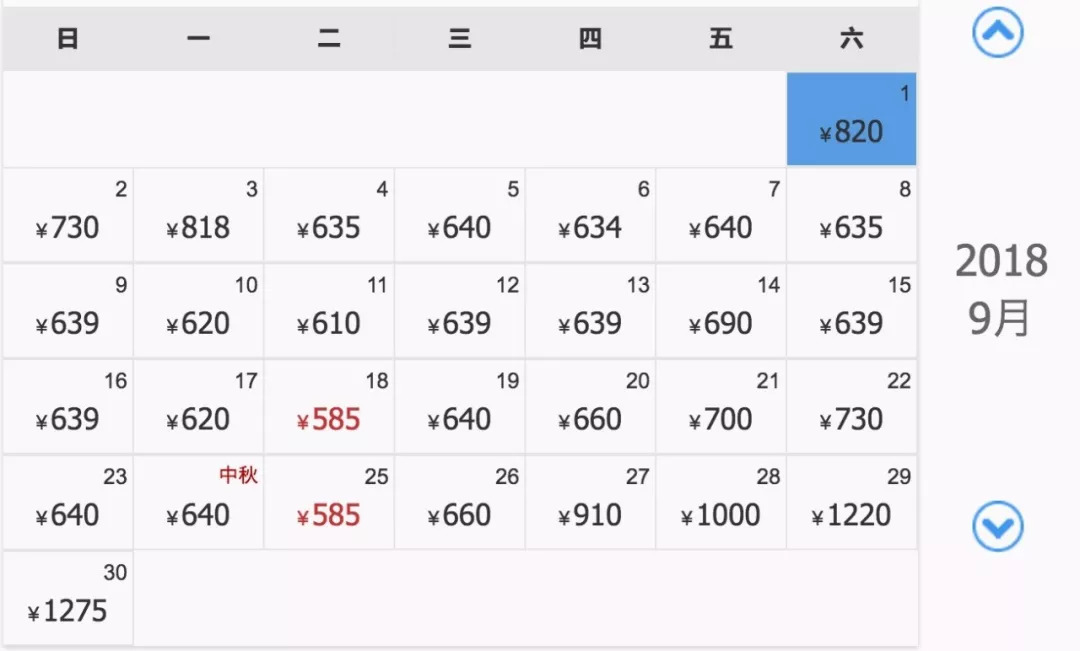Select the 中秋 holiday date ¥640
1080x651 pixels.
[x=198, y=502]
